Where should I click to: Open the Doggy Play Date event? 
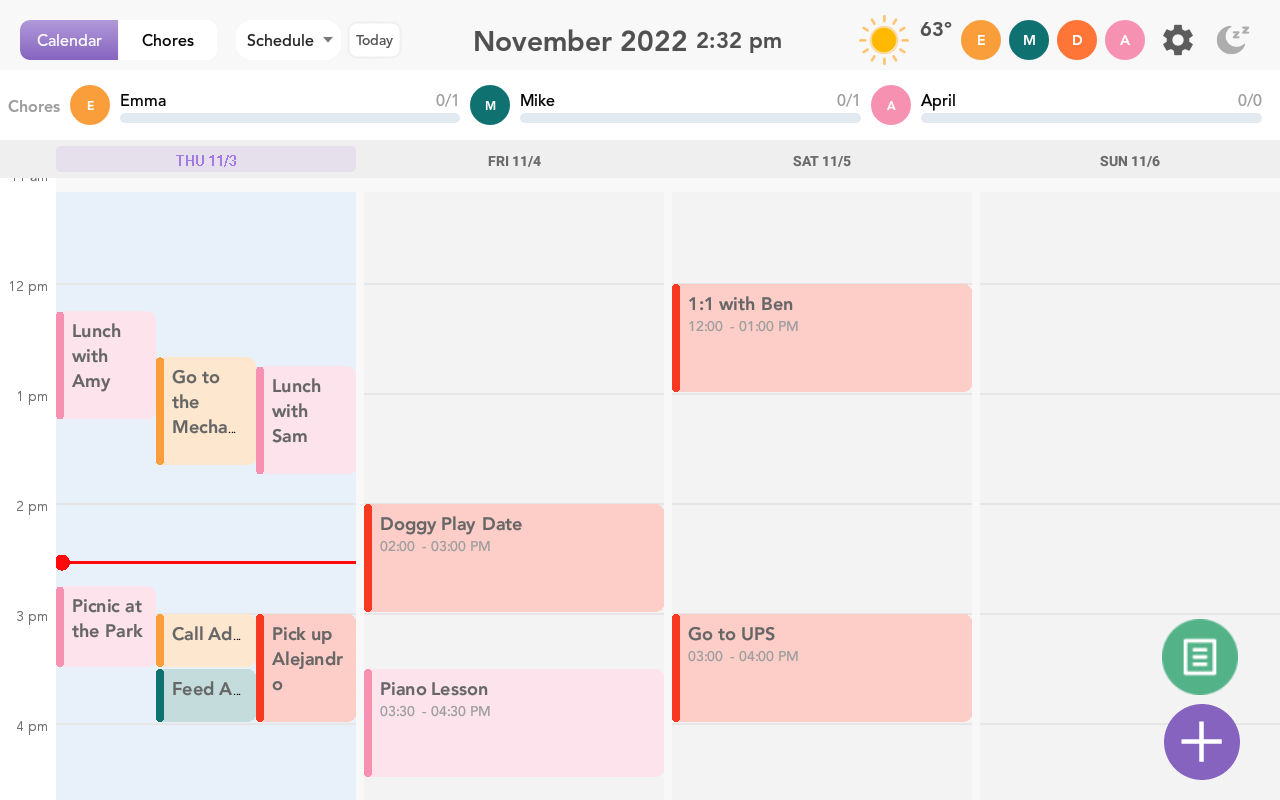point(514,557)
